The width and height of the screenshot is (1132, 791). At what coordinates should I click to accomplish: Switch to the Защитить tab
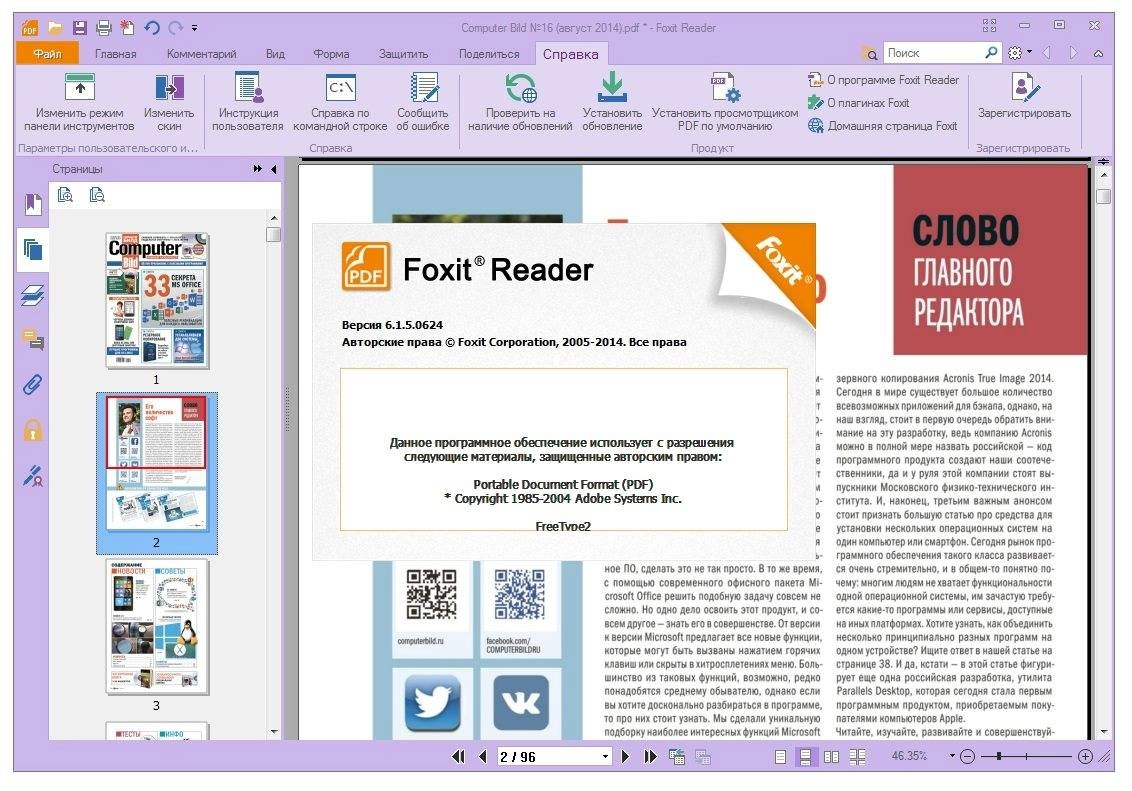pyautogui.click(x=404, y=53)
